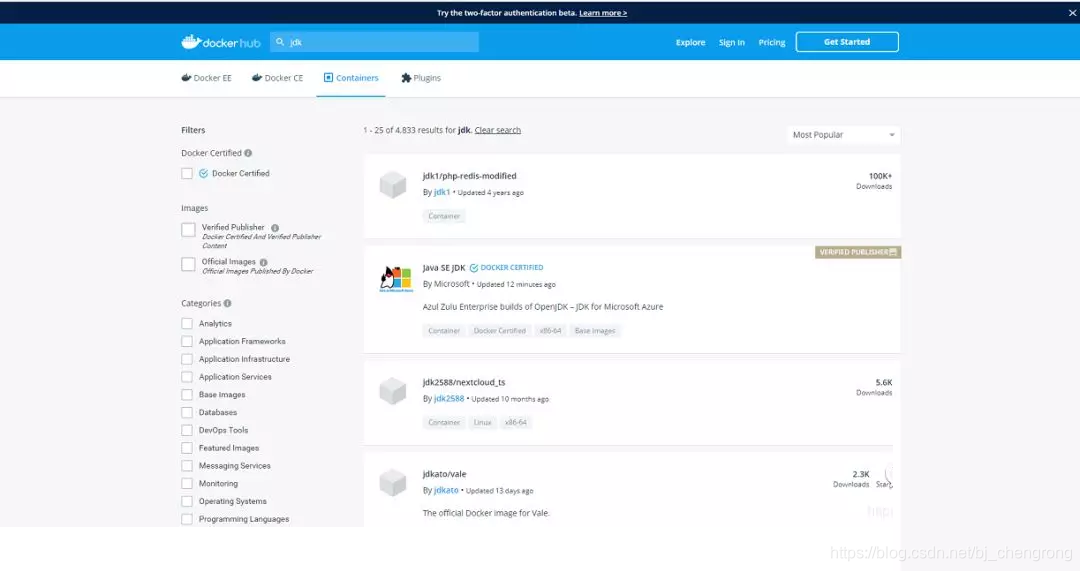Tick the DevOps Tools checkbox
Image resolution: width=1081 pixels, height=571 pixels.
coord(187,430)
